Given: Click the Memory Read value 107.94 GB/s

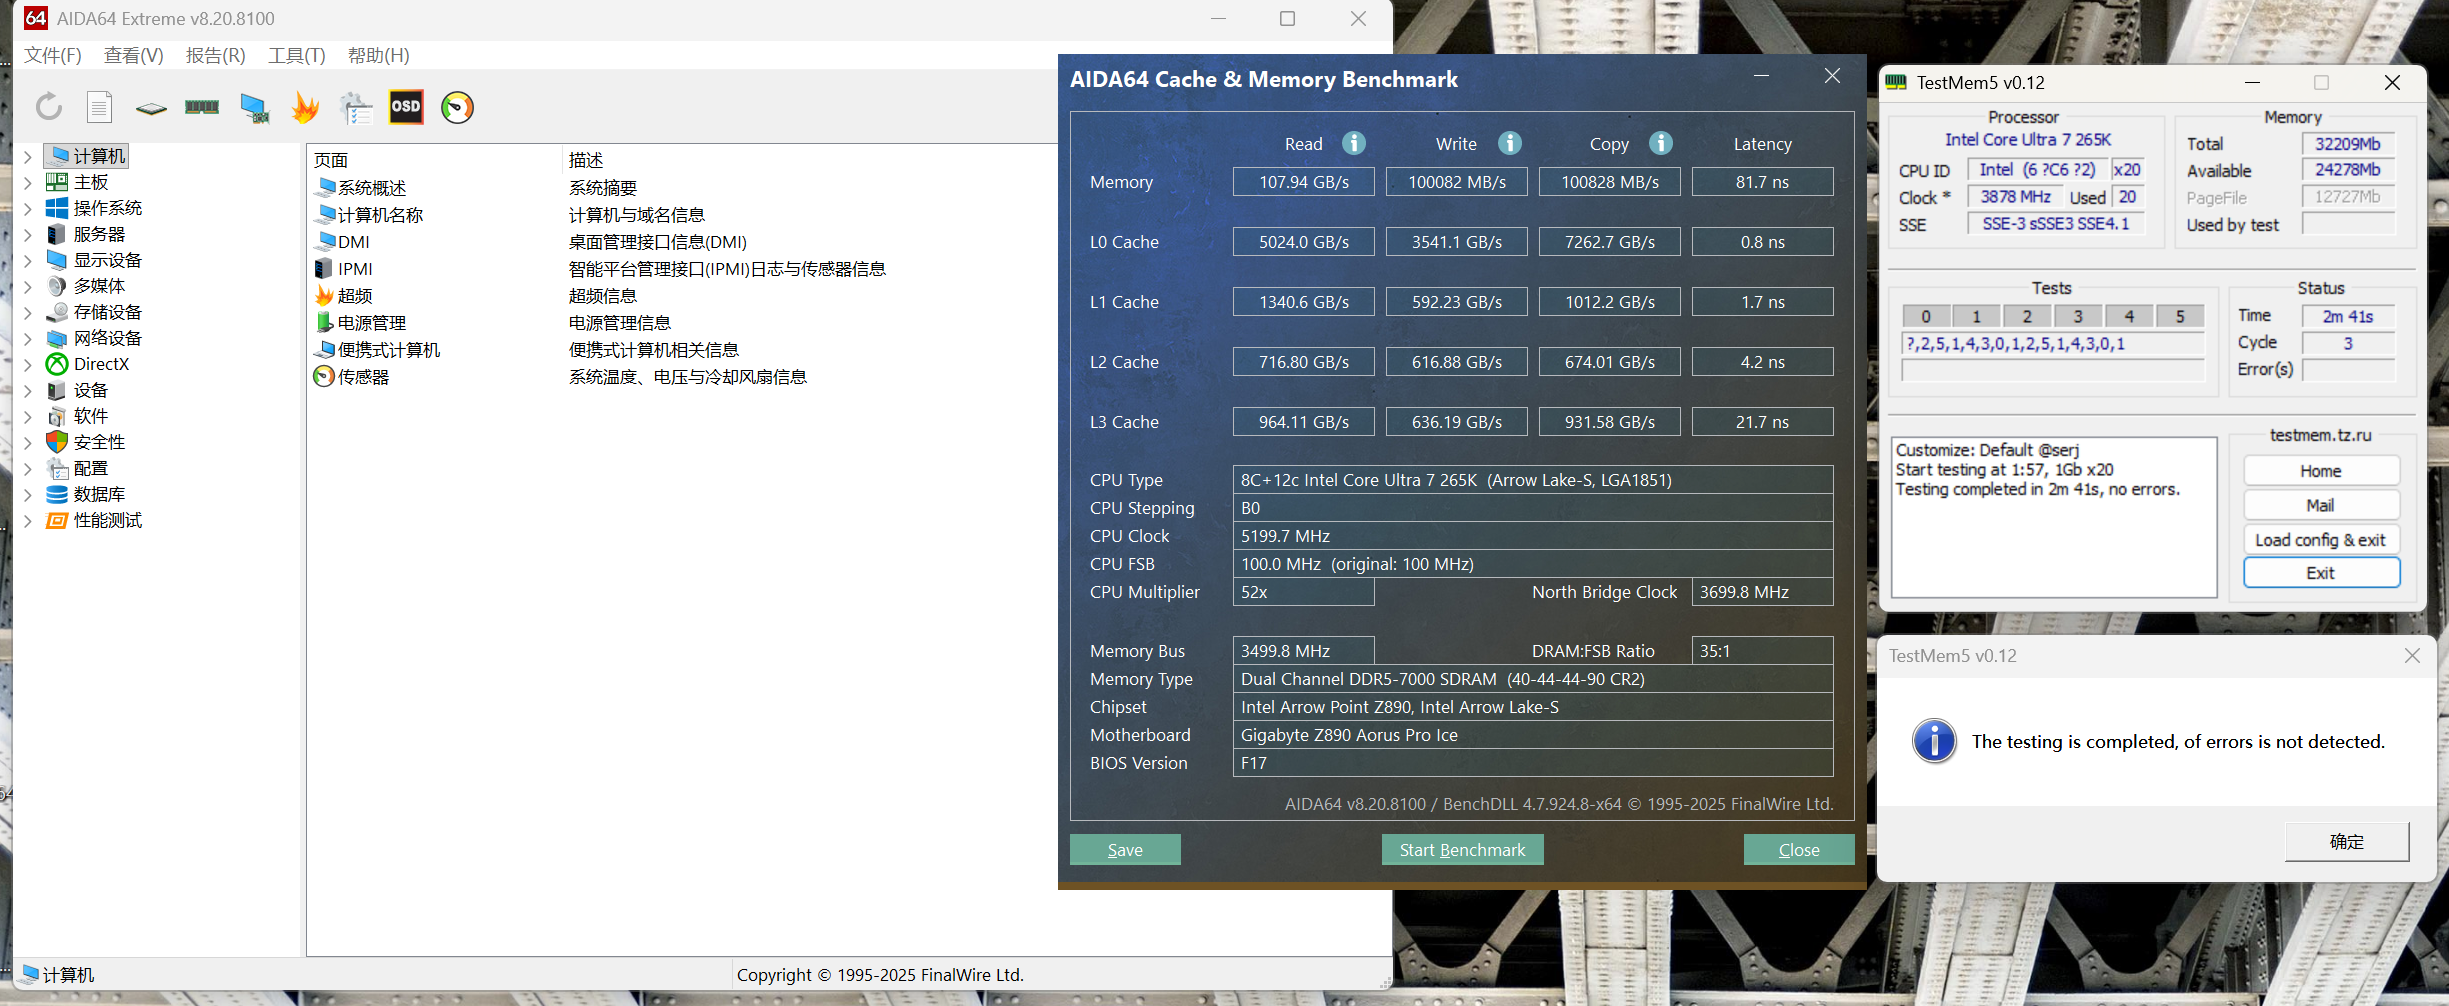Looking at the screenshot, I should tap(1304, 182).
